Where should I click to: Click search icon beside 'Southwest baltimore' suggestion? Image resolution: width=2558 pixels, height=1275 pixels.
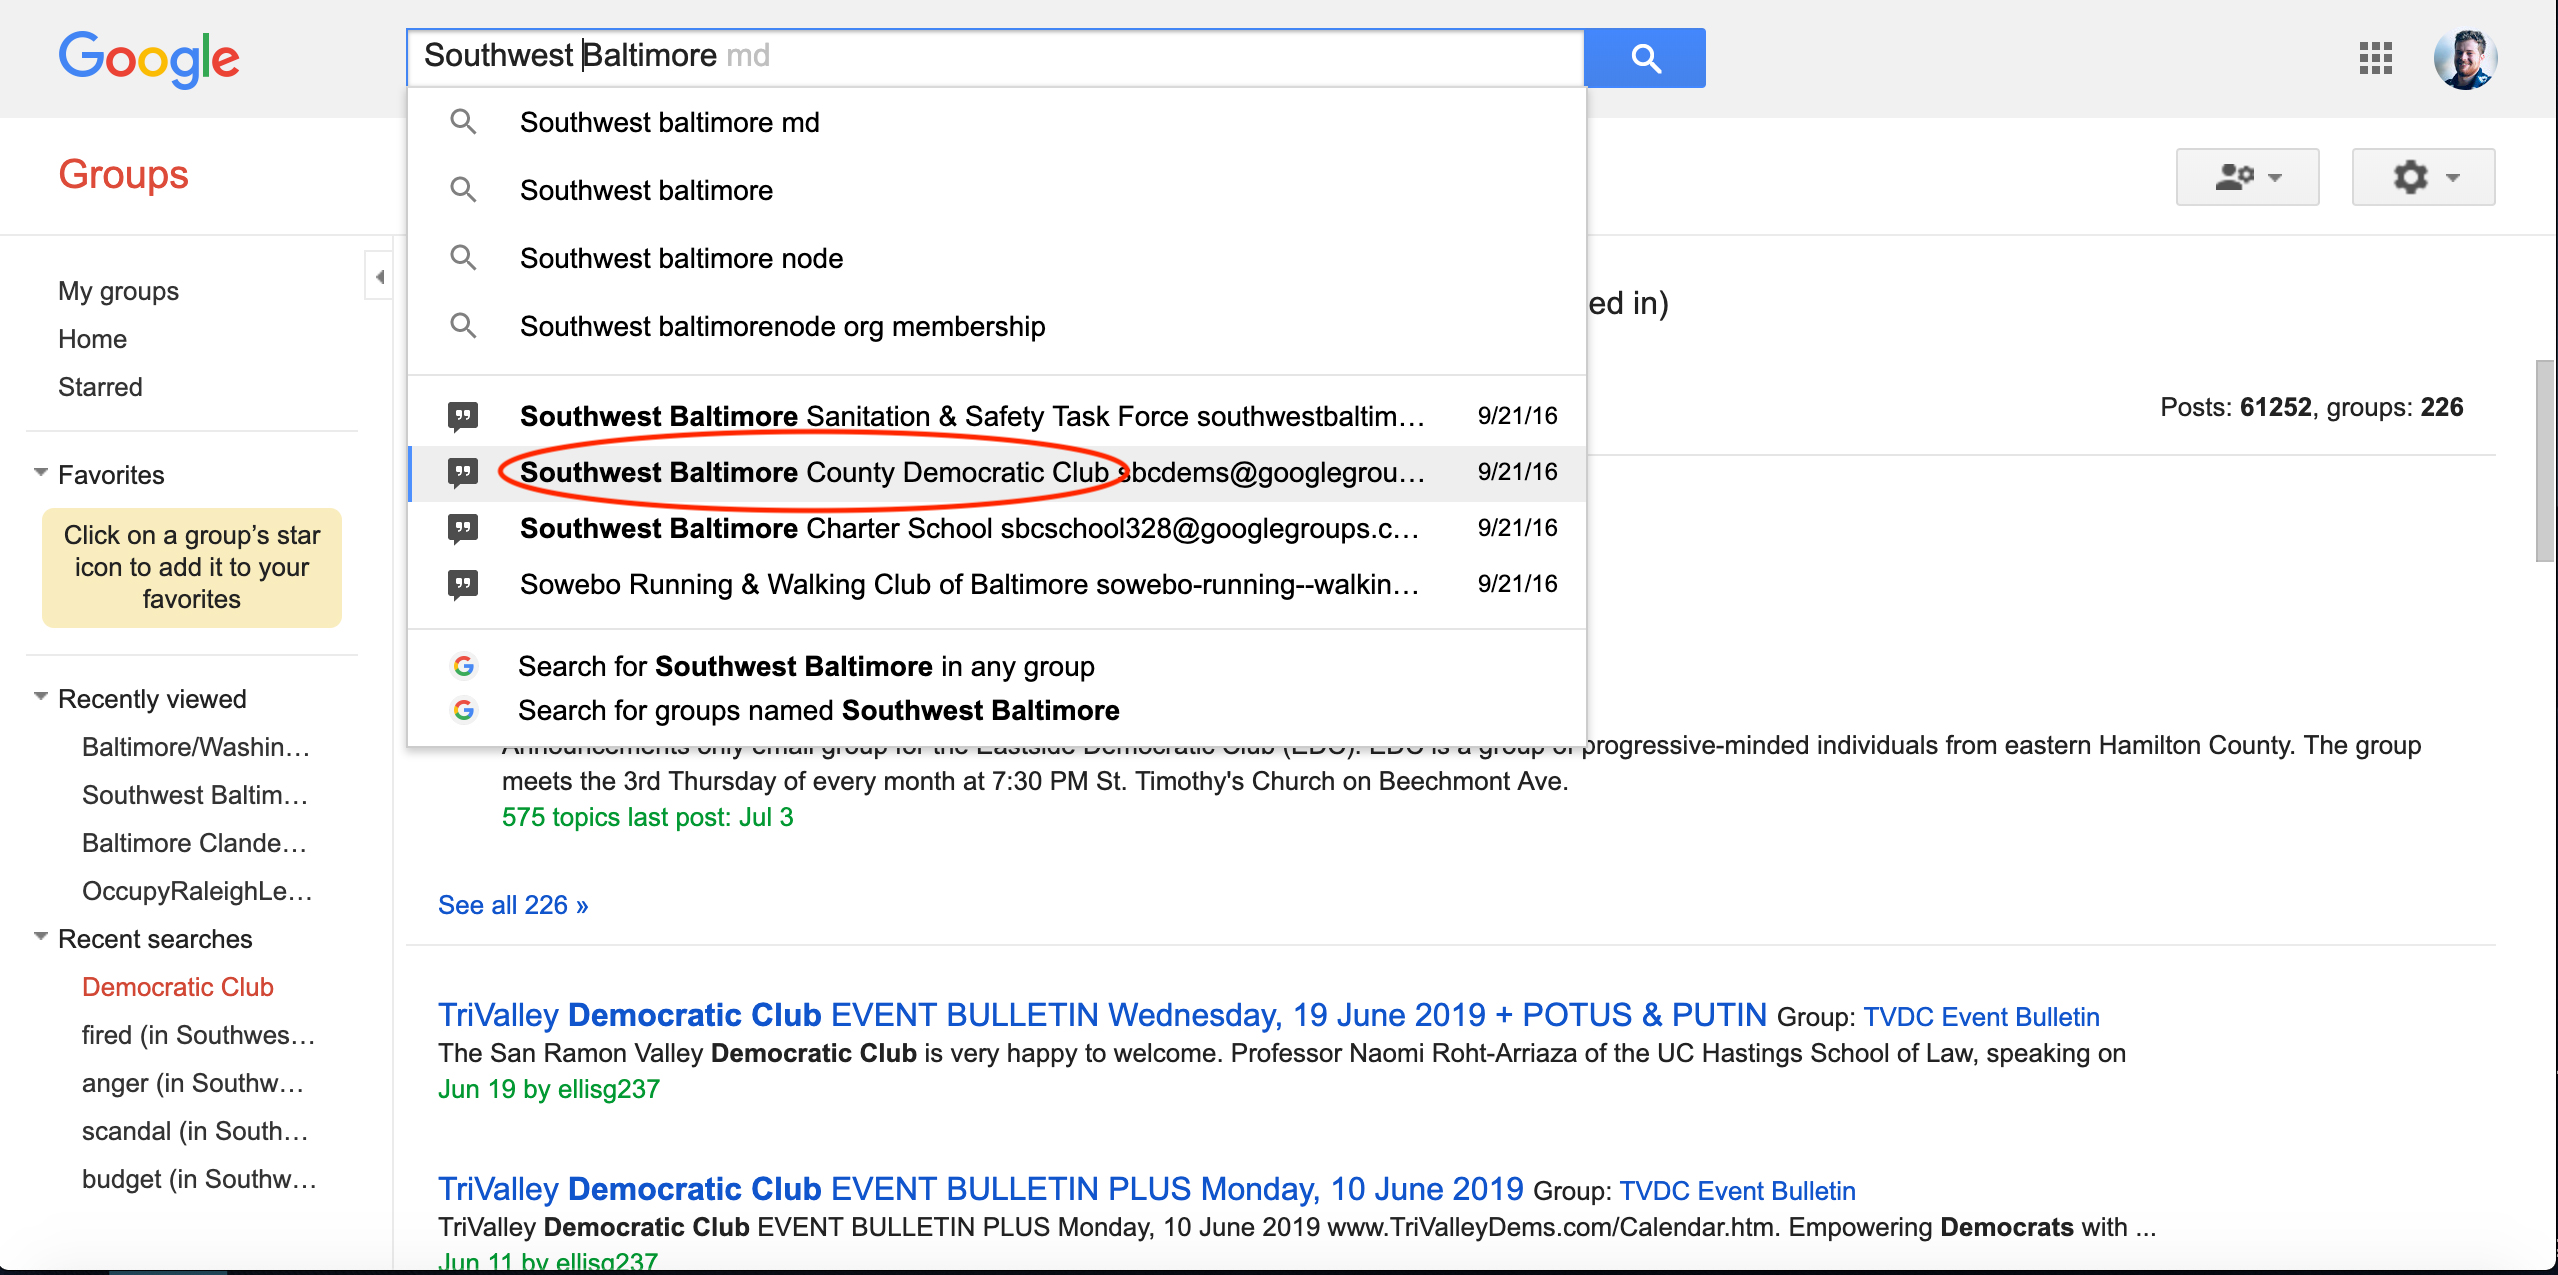463,189
